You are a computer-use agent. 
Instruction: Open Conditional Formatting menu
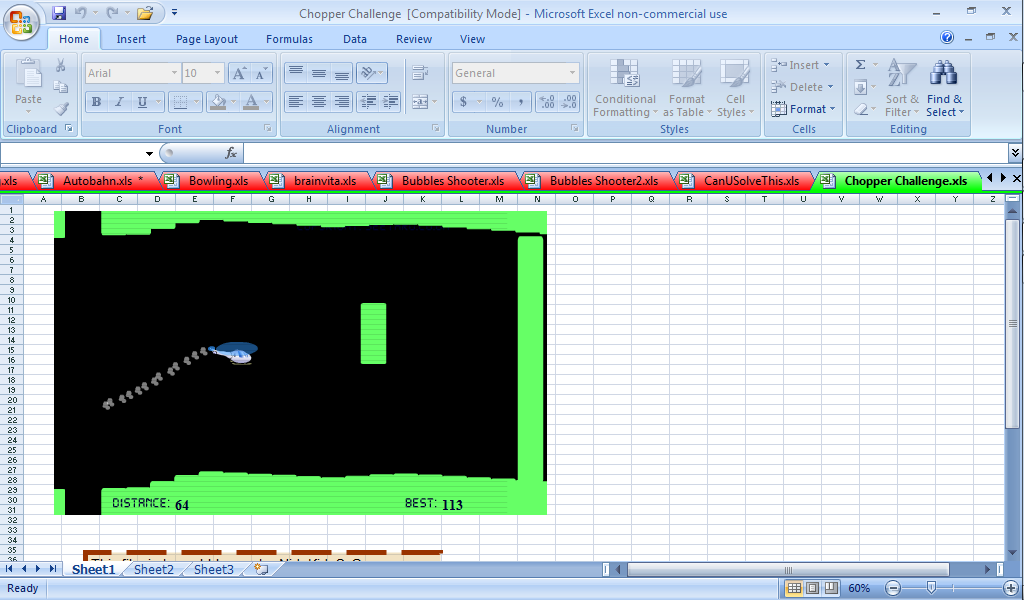(x=625, y=88)
